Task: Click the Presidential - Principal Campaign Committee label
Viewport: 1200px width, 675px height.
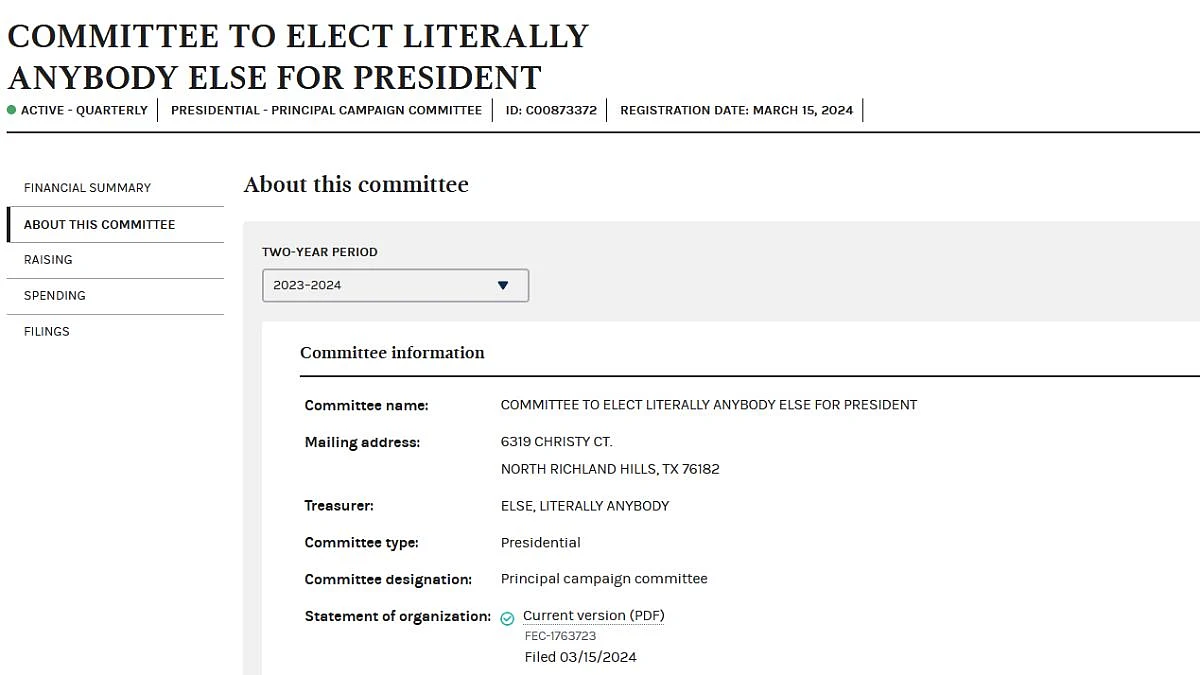Action: click(326, 110)
